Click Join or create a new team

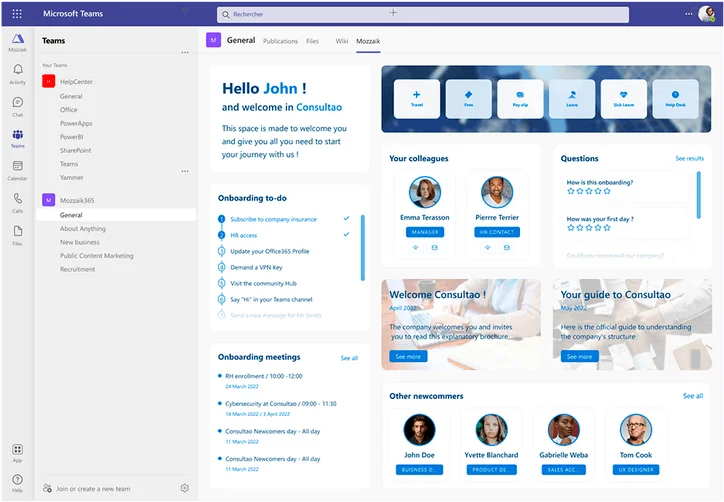point(93,489)
